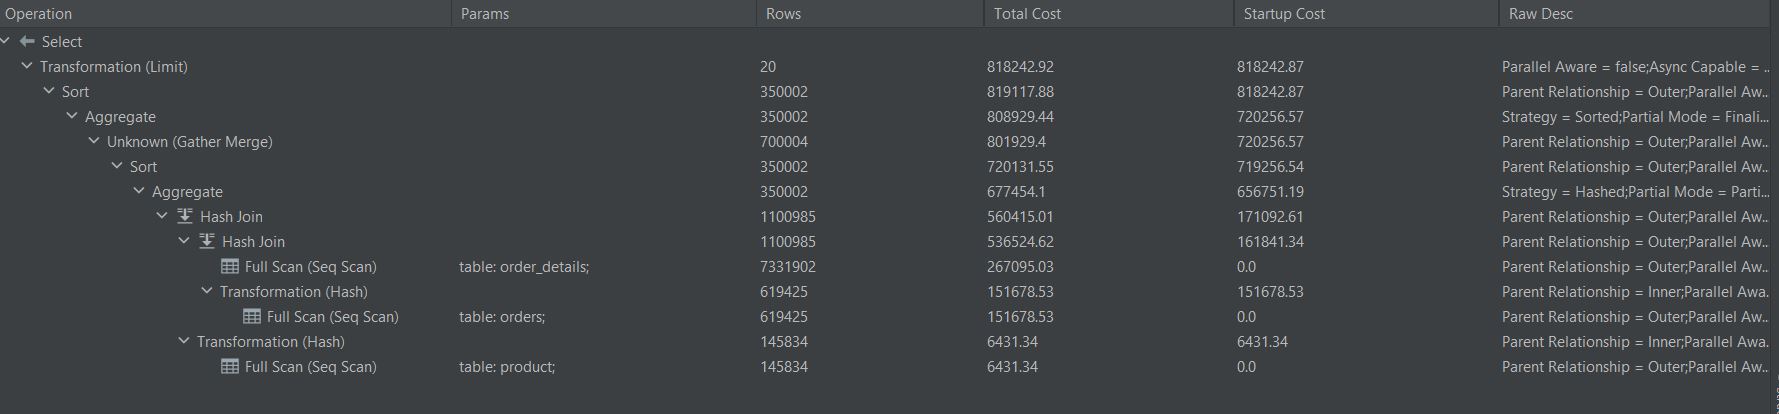Screen dimensions: 1779x414
Task: Click the Hash Join icon with cost 536524.62
Action: [x=207, y=242]
